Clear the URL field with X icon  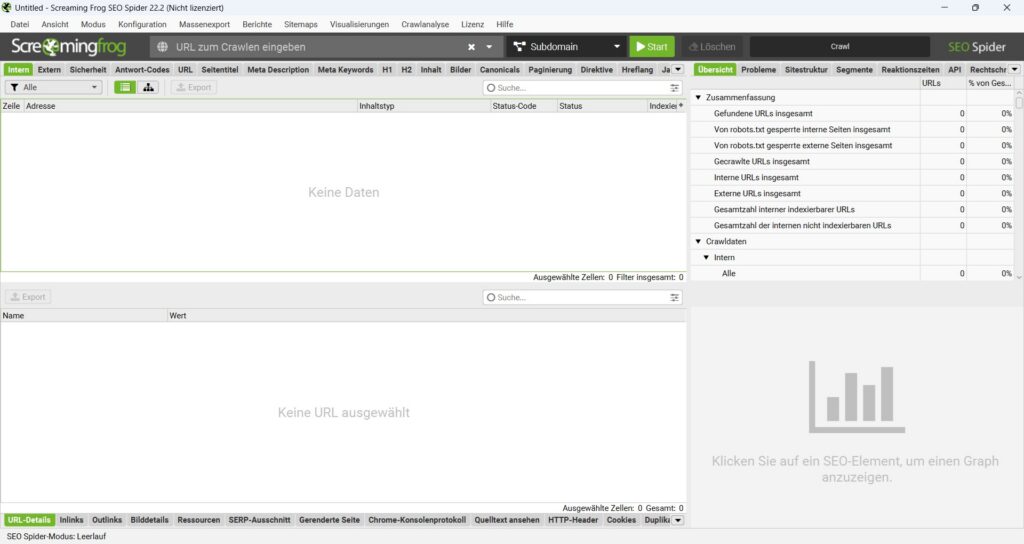[472, 47]
